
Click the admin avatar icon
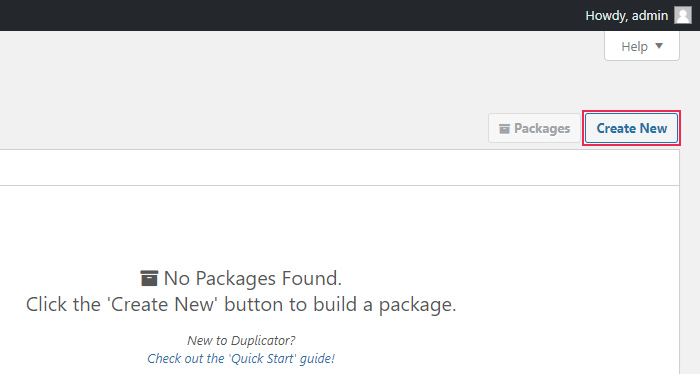[x=683, y=15]
